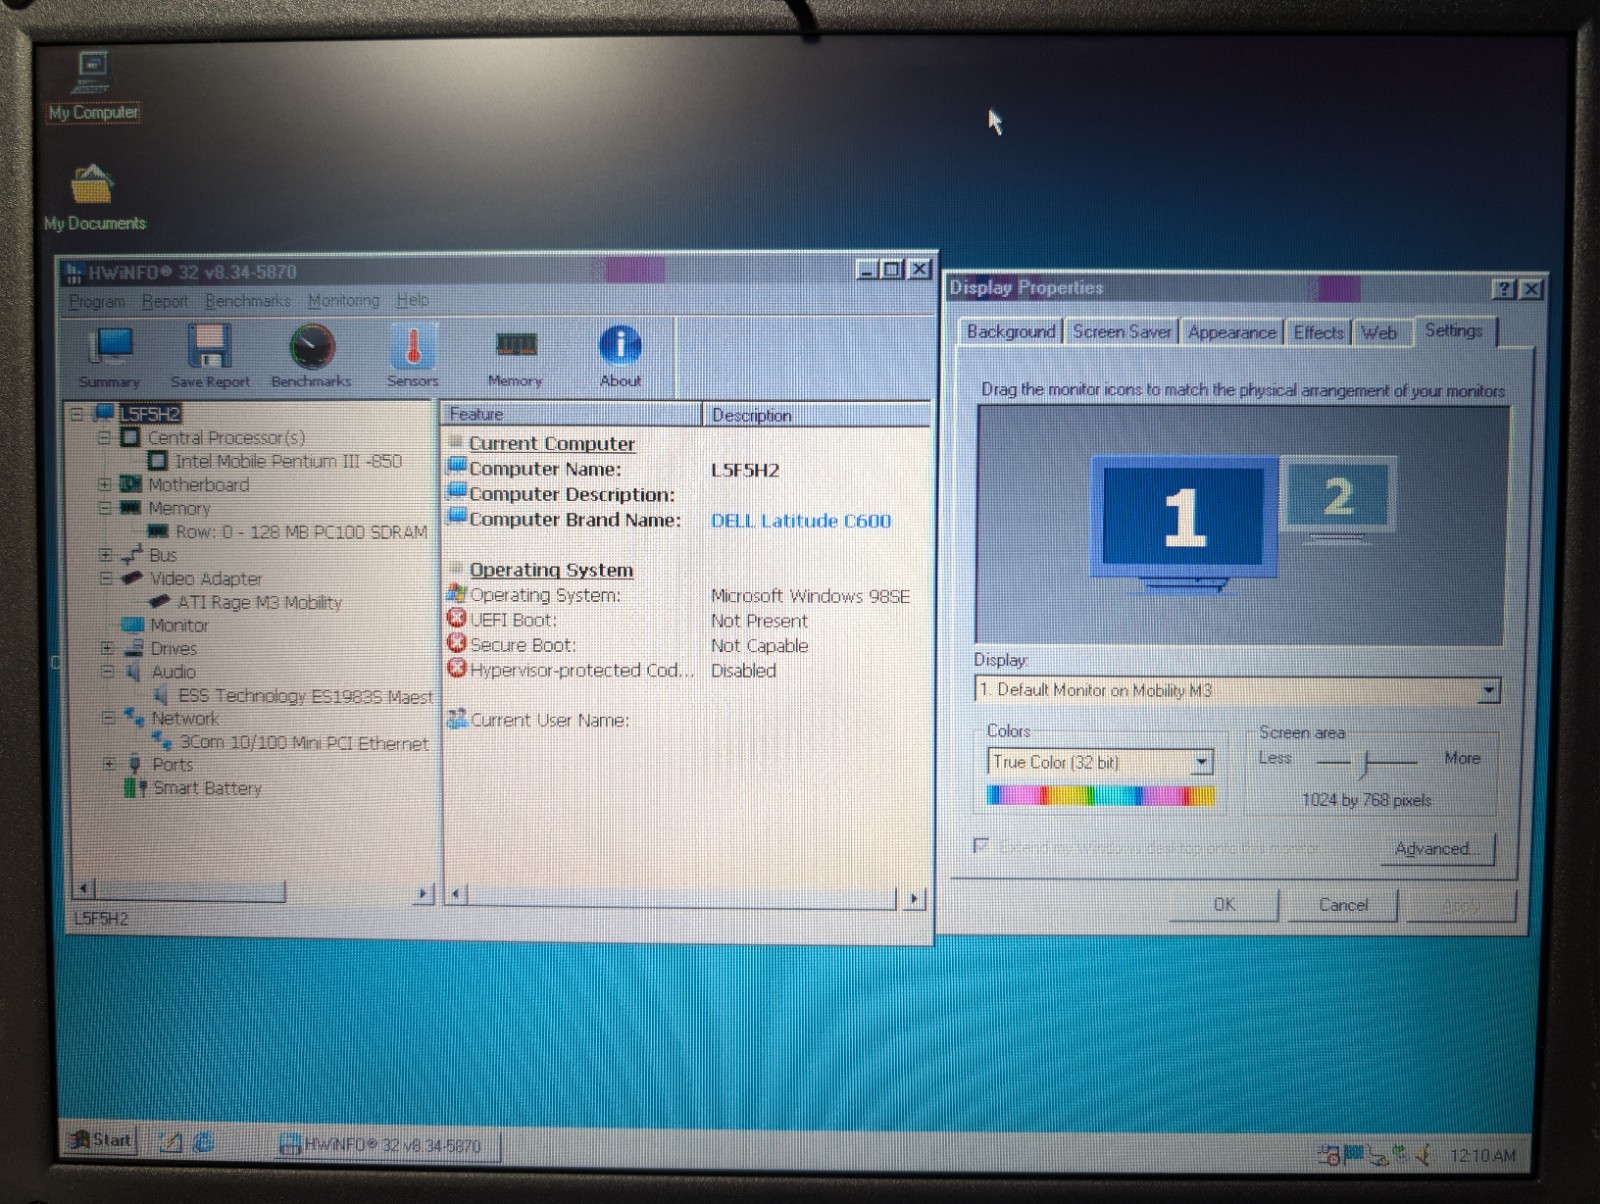Collapse the Network node
This screenshot has height=1204, width=1600.
click(108, 718)
